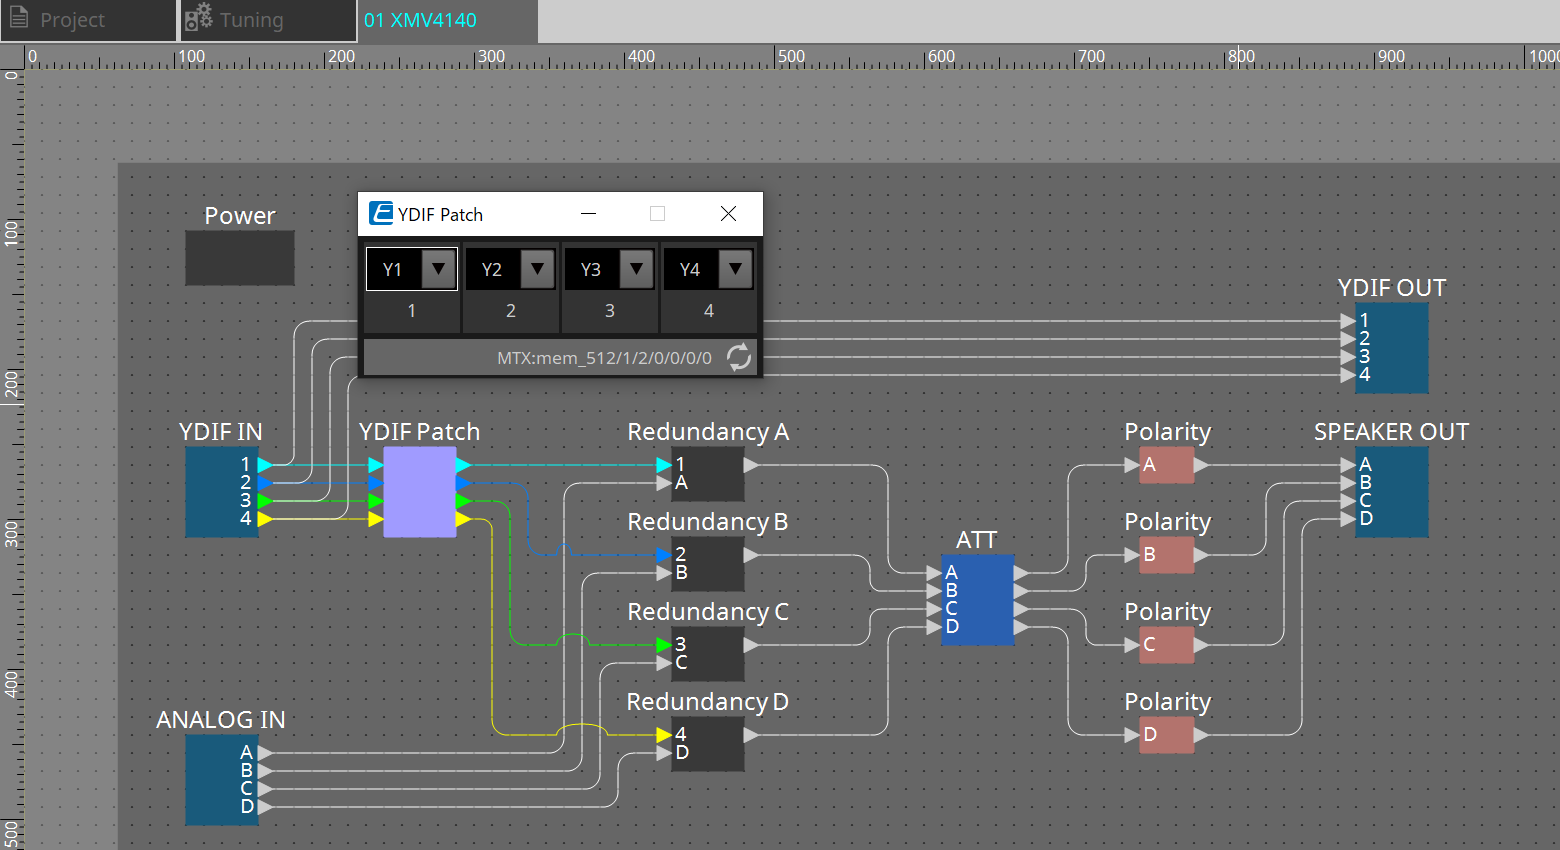Click the Power component block
The width and height of the screenshot is (1560, 850).
click(x=240, y=258)
